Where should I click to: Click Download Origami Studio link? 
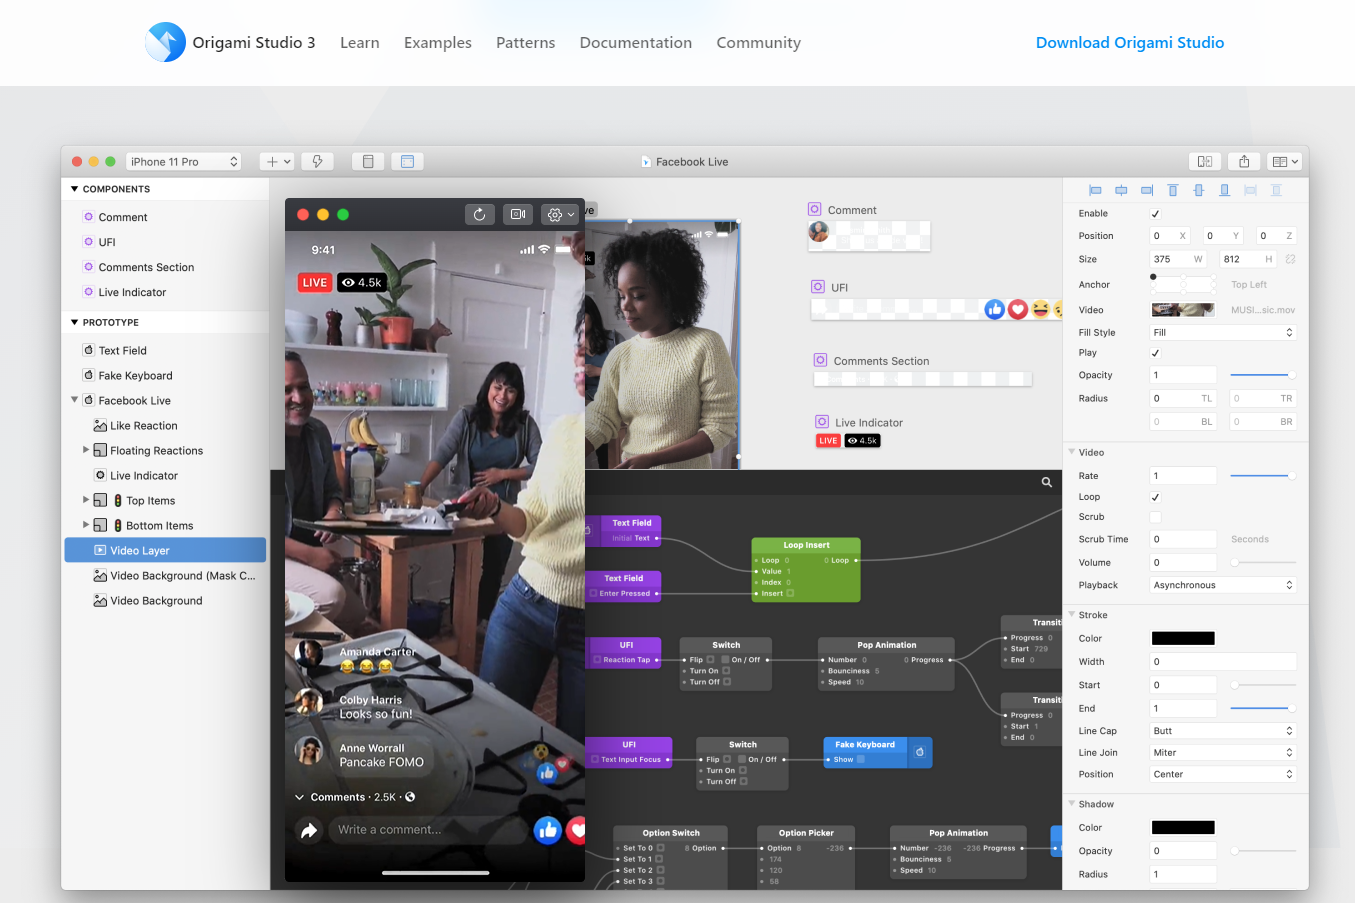(1129, 42)
